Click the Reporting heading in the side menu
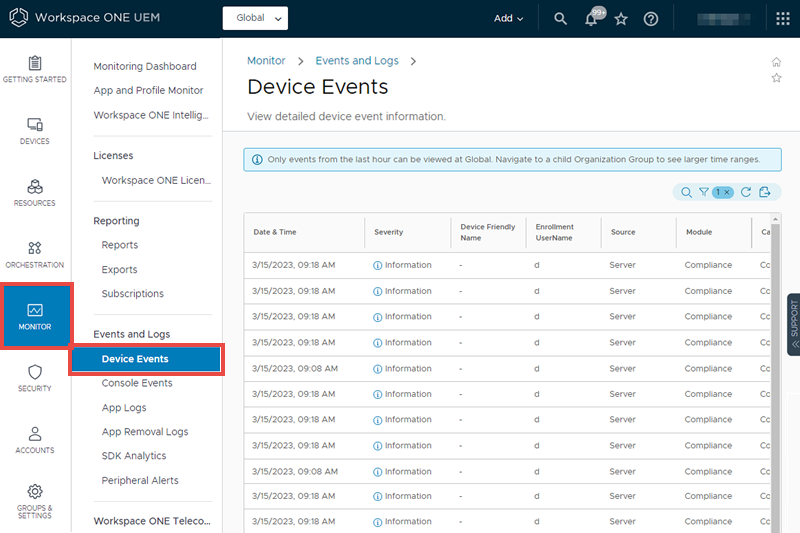Image resolution: width=800 pixels, height=533 pixels. click(116, 221)
